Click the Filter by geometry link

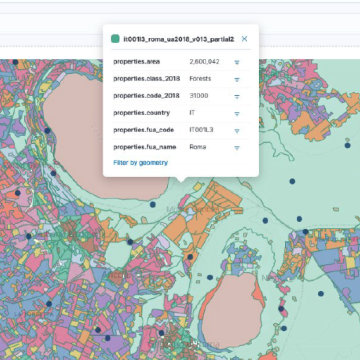140,163
